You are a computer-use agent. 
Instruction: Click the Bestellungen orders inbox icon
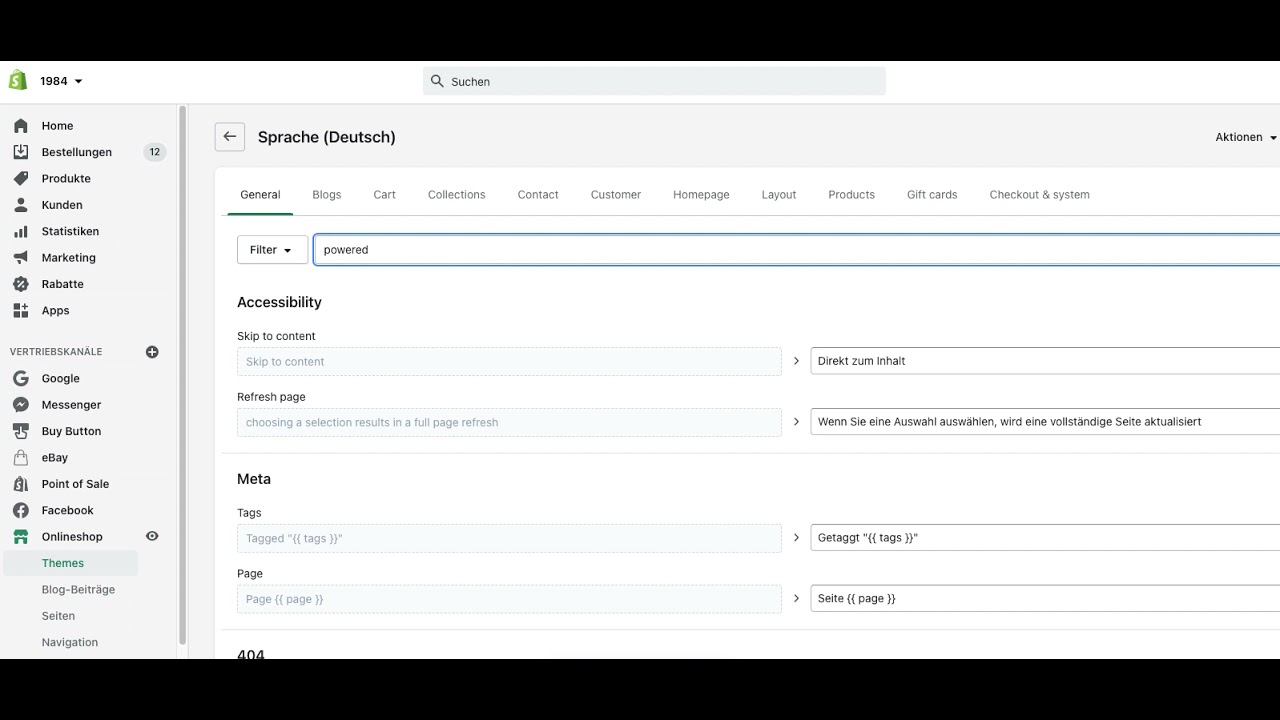click(21, 152)
